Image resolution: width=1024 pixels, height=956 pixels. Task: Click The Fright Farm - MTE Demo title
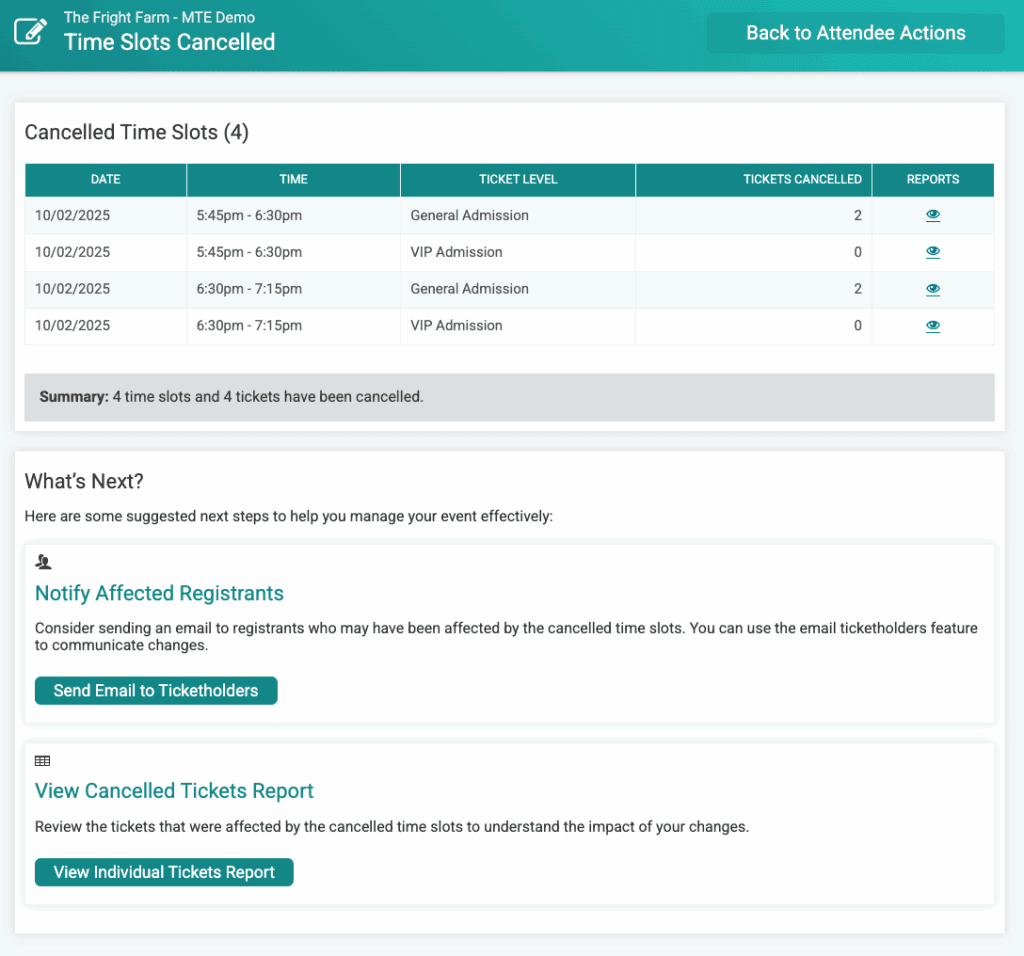[x=159, y=17]
